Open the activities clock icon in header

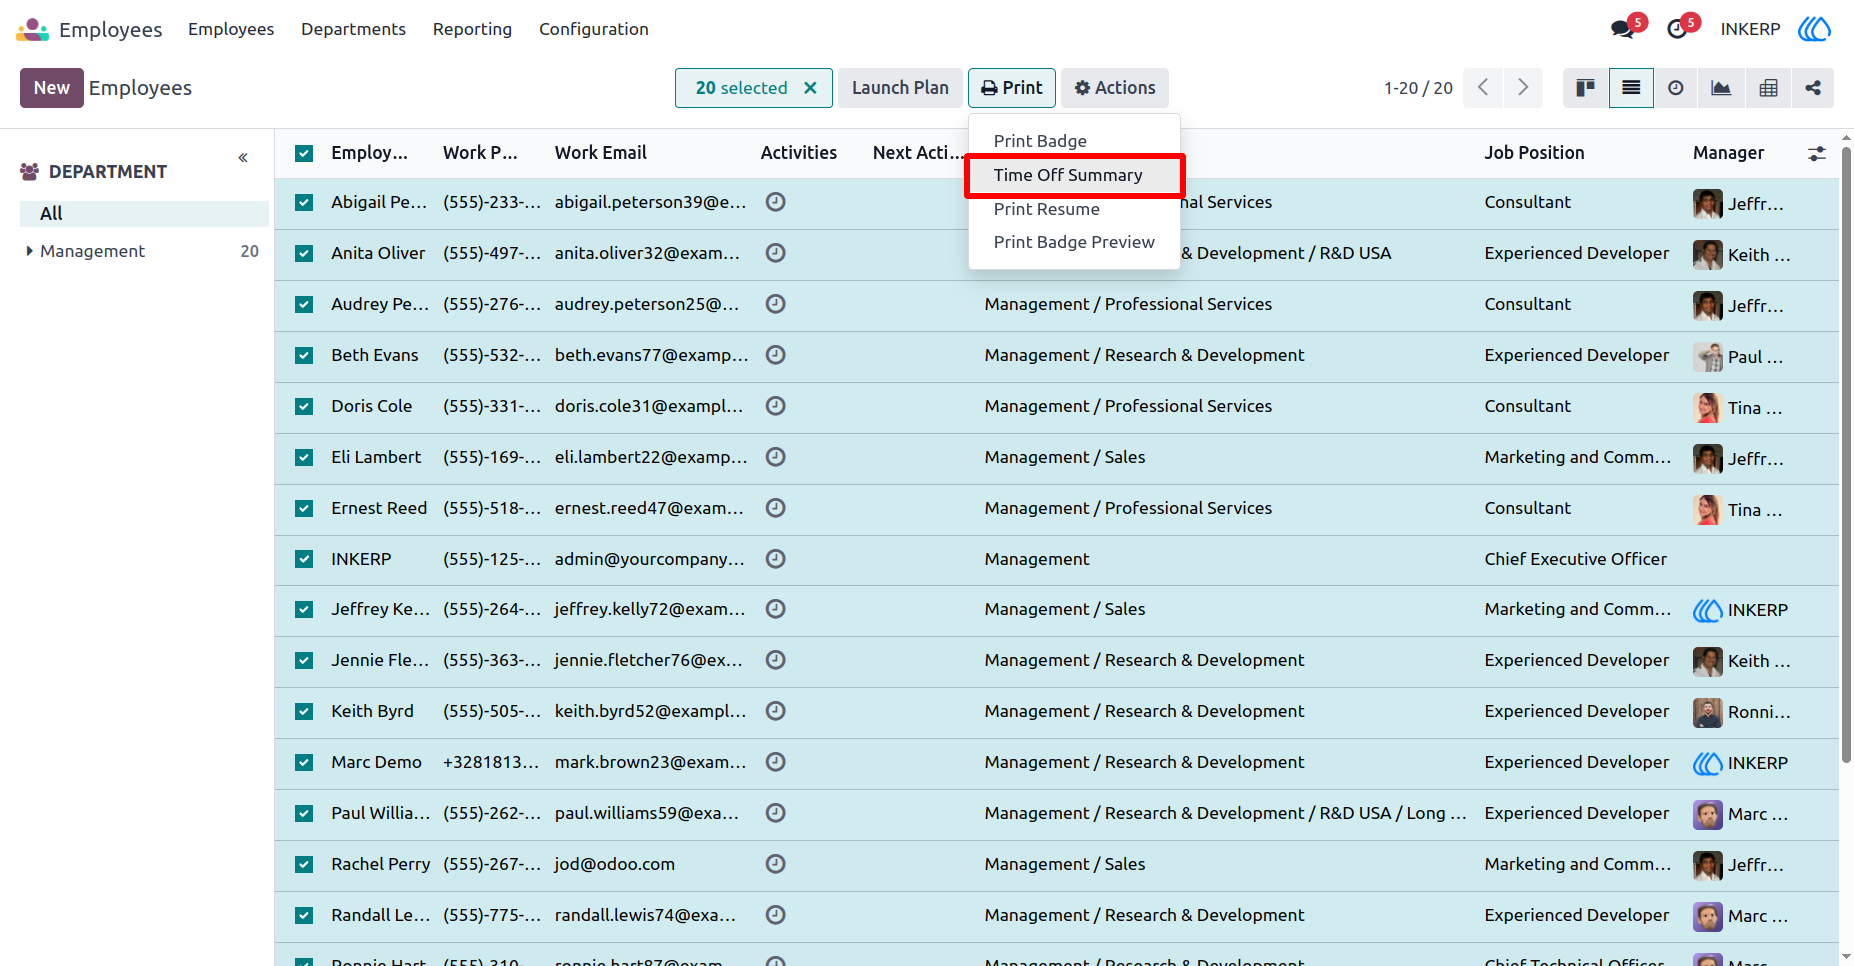[1678, 29]
